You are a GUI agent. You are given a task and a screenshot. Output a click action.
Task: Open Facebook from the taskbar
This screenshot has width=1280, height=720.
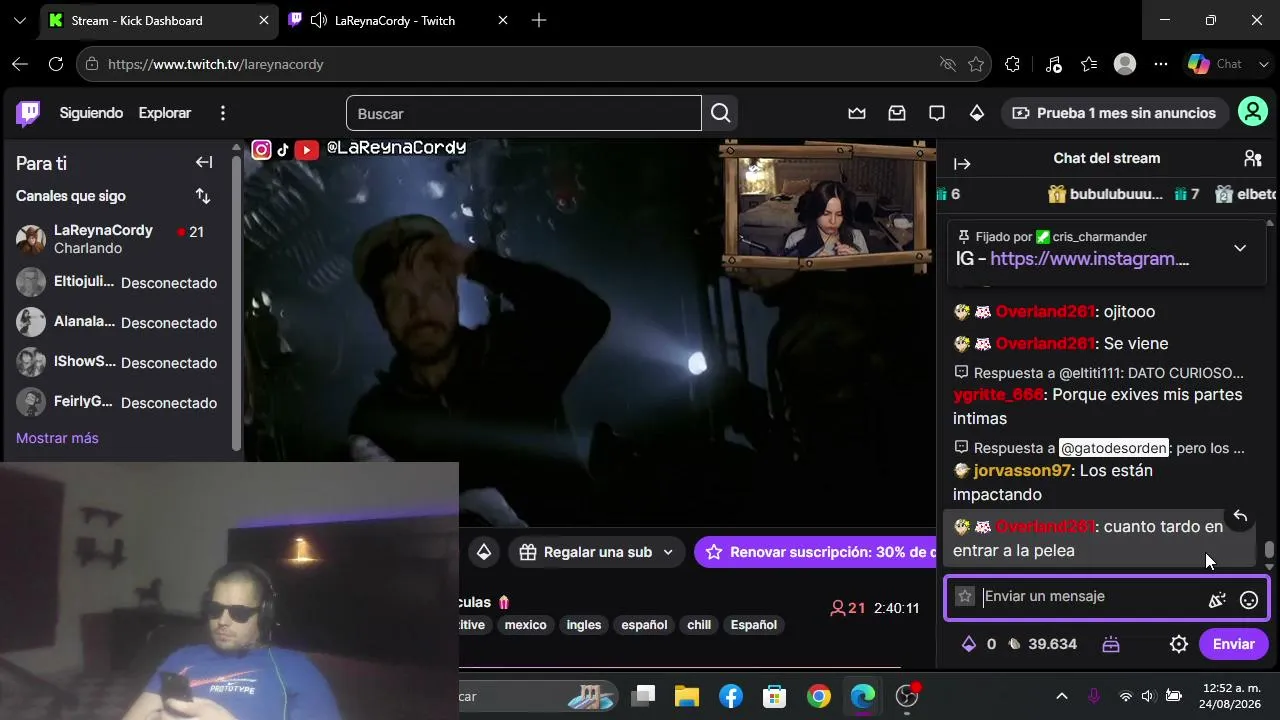[731, 696]
